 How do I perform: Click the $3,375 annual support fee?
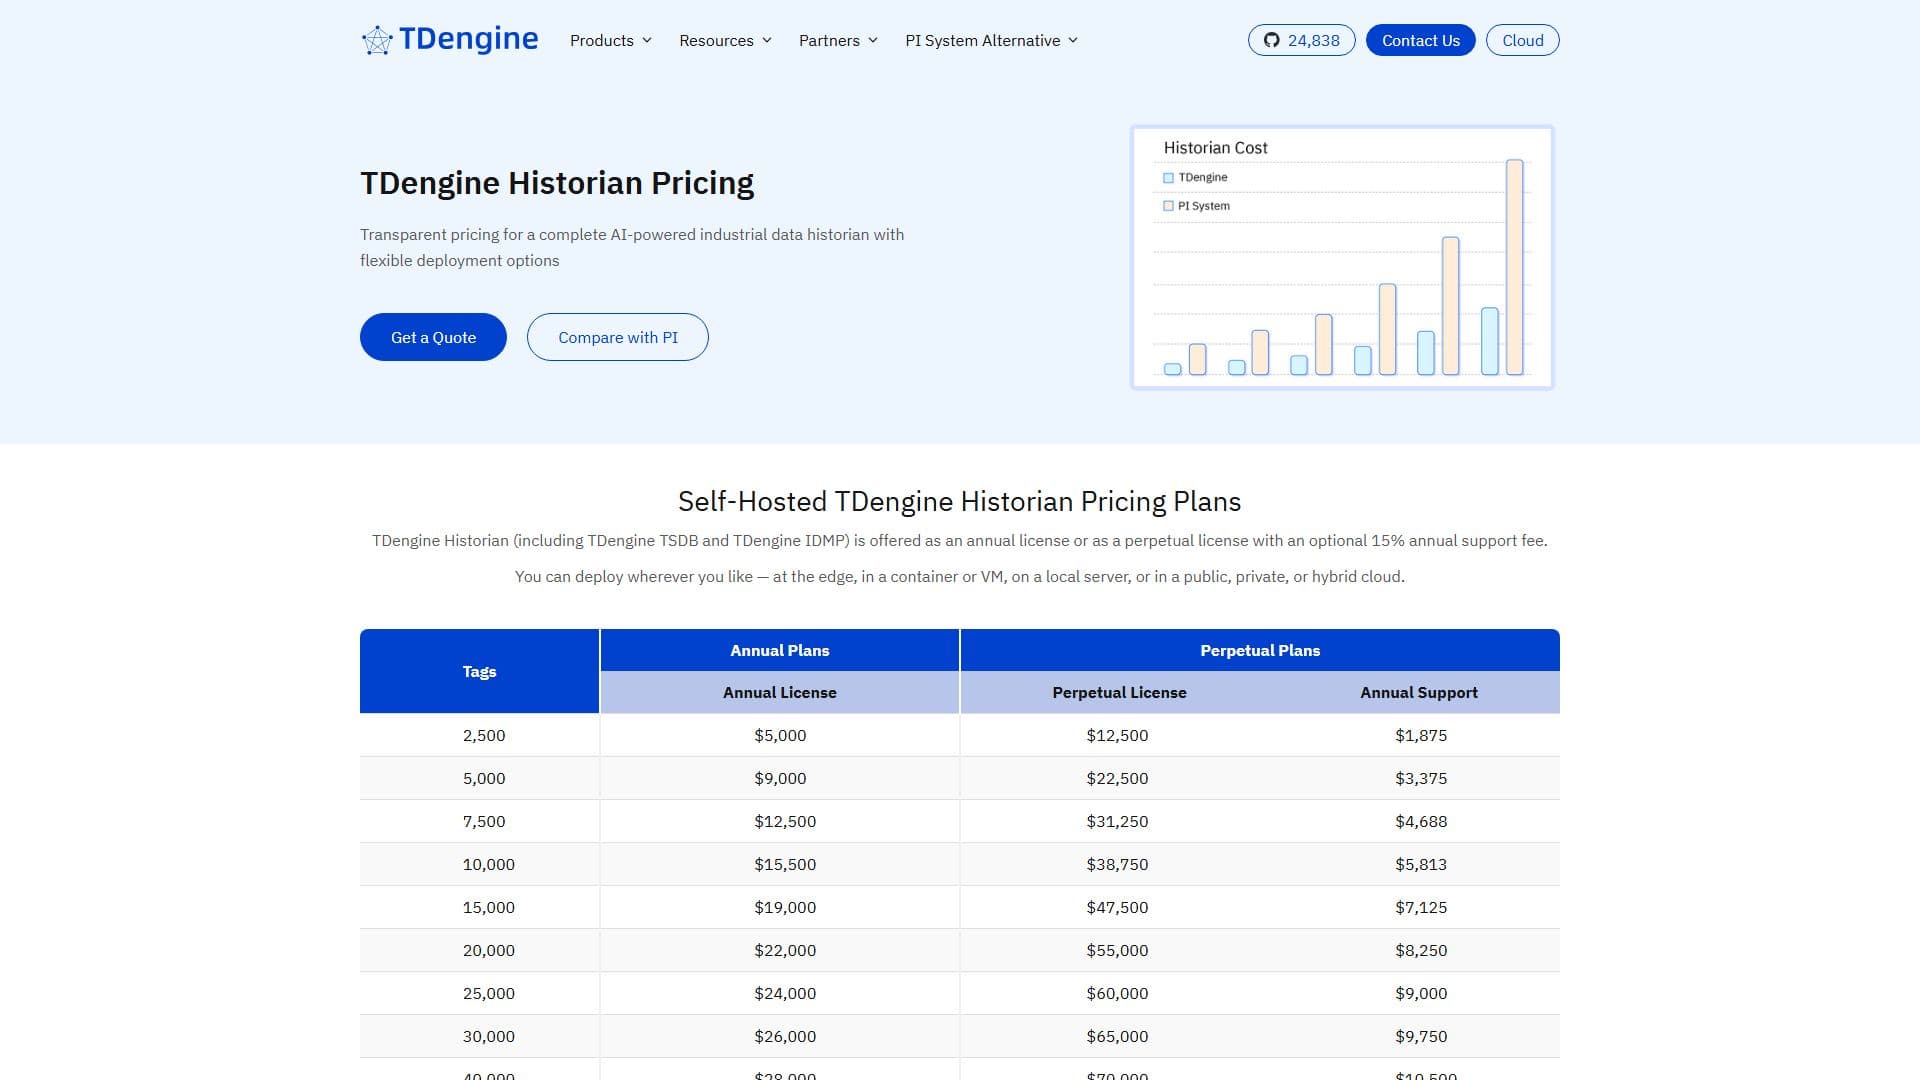(x=1421, y=778)
